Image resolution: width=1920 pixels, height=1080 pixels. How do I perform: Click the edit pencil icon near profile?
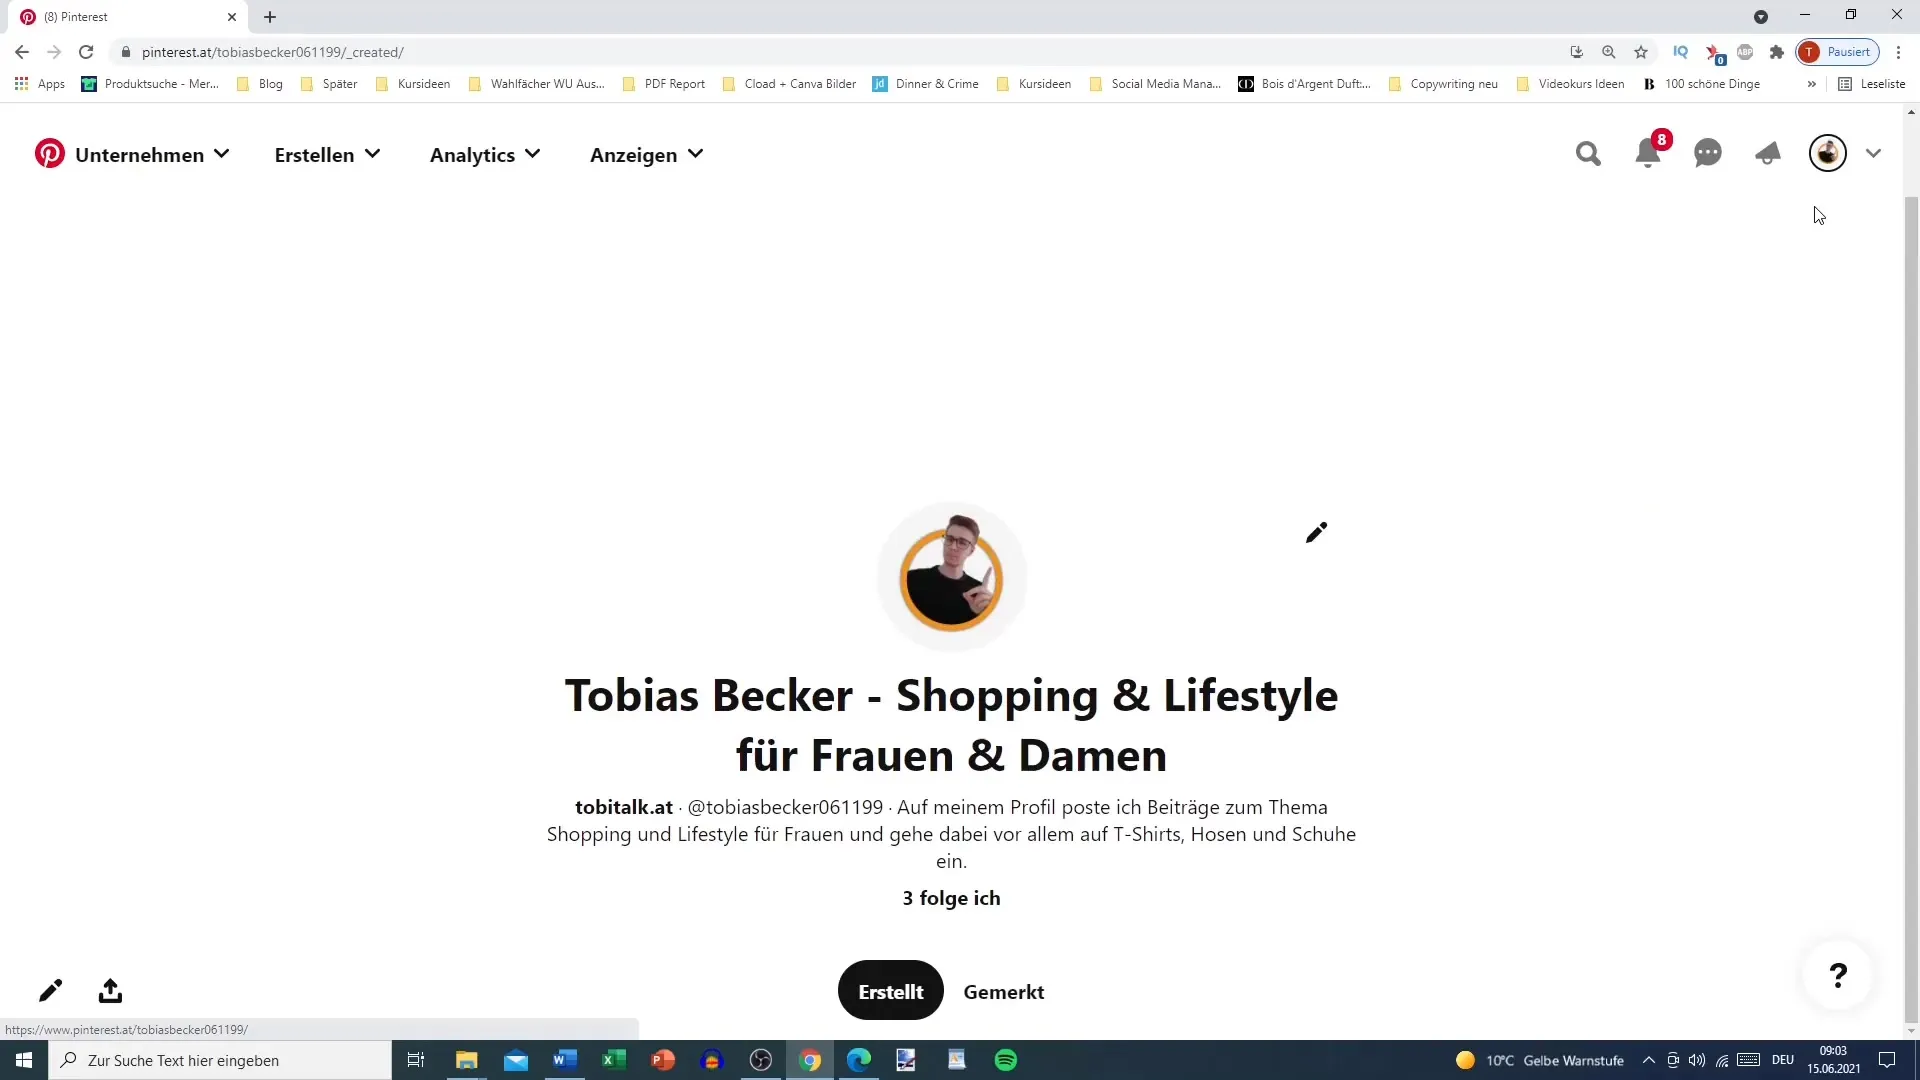[1316, 533]
